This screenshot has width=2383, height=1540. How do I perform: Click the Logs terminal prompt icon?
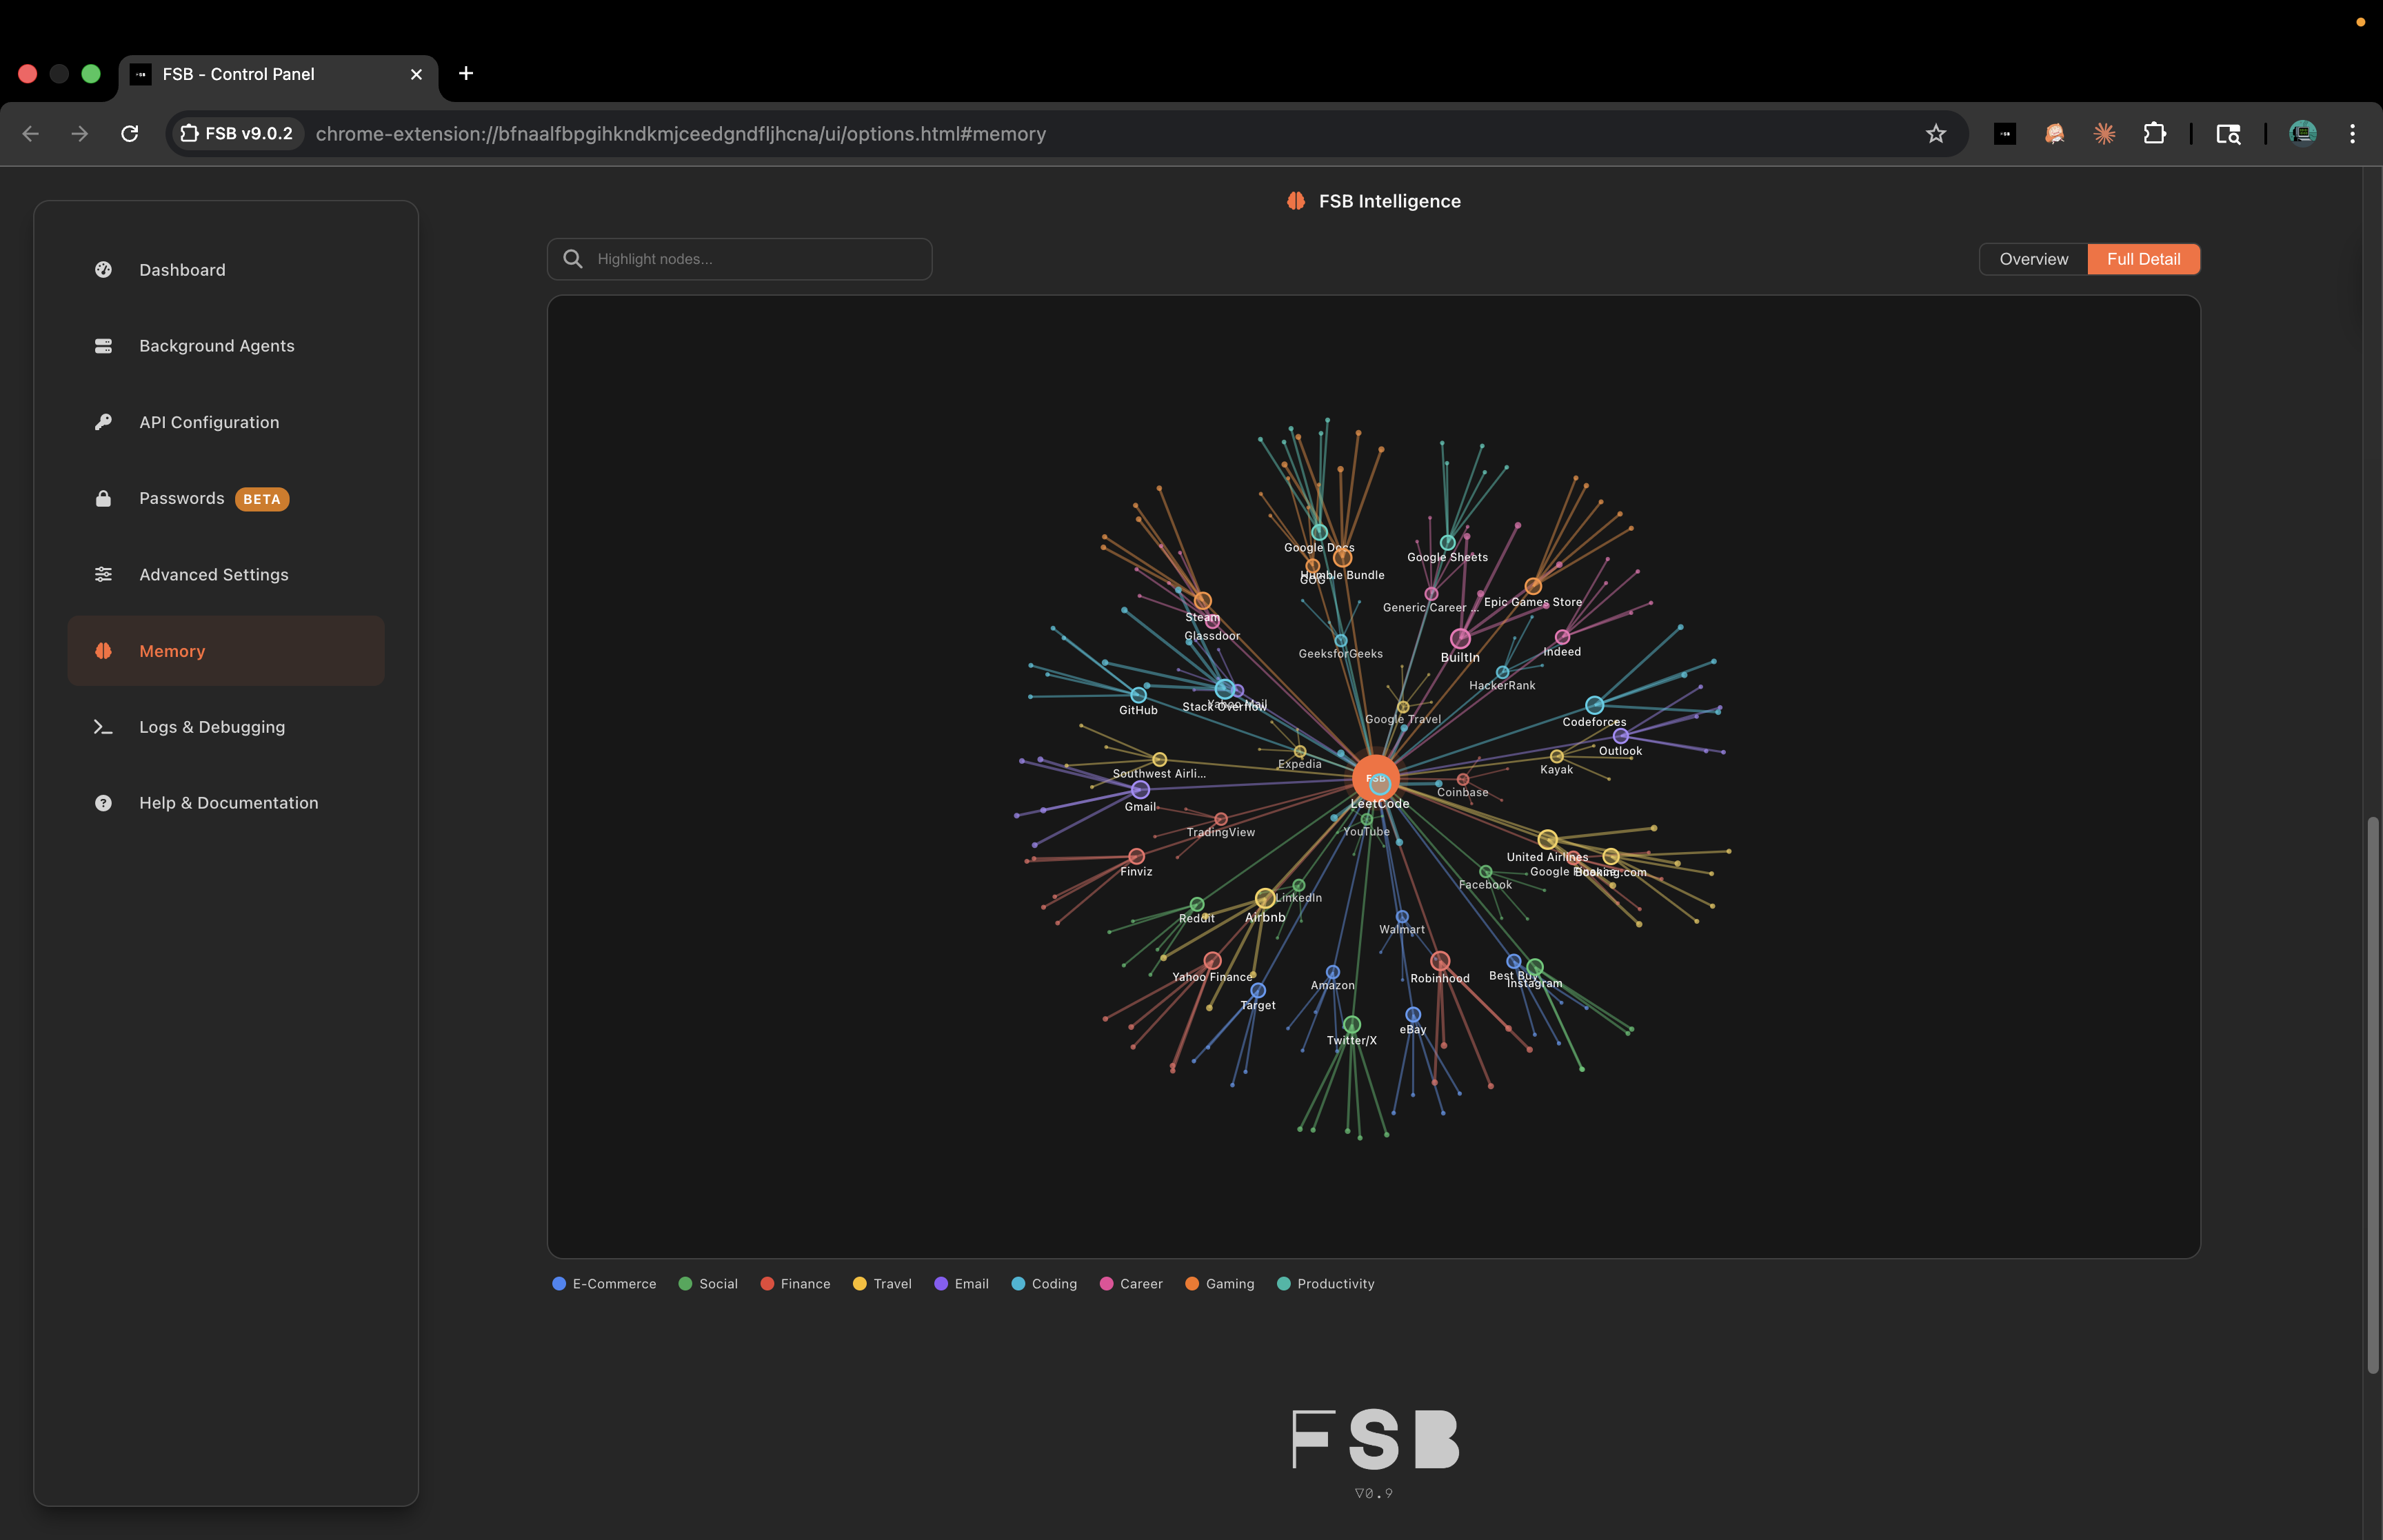[103, 727]
